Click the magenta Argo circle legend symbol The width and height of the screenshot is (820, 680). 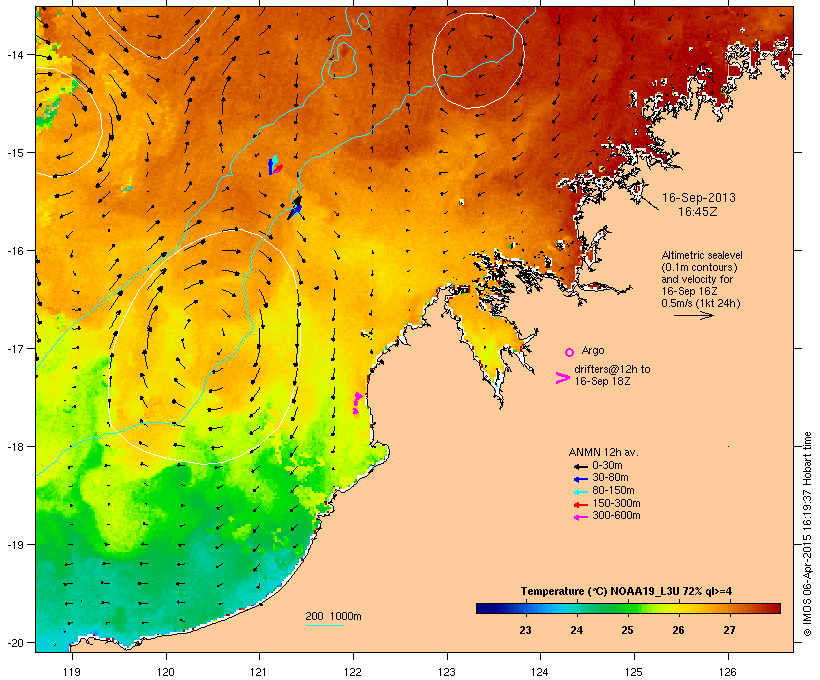[x=570, y=352]
